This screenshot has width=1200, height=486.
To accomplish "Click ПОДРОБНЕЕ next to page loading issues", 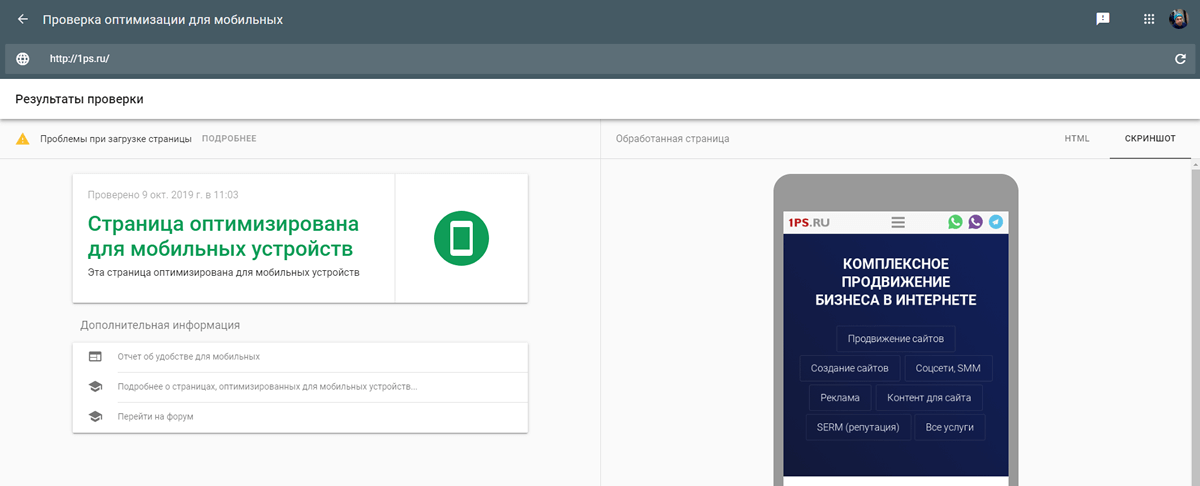I will [229, 139].
